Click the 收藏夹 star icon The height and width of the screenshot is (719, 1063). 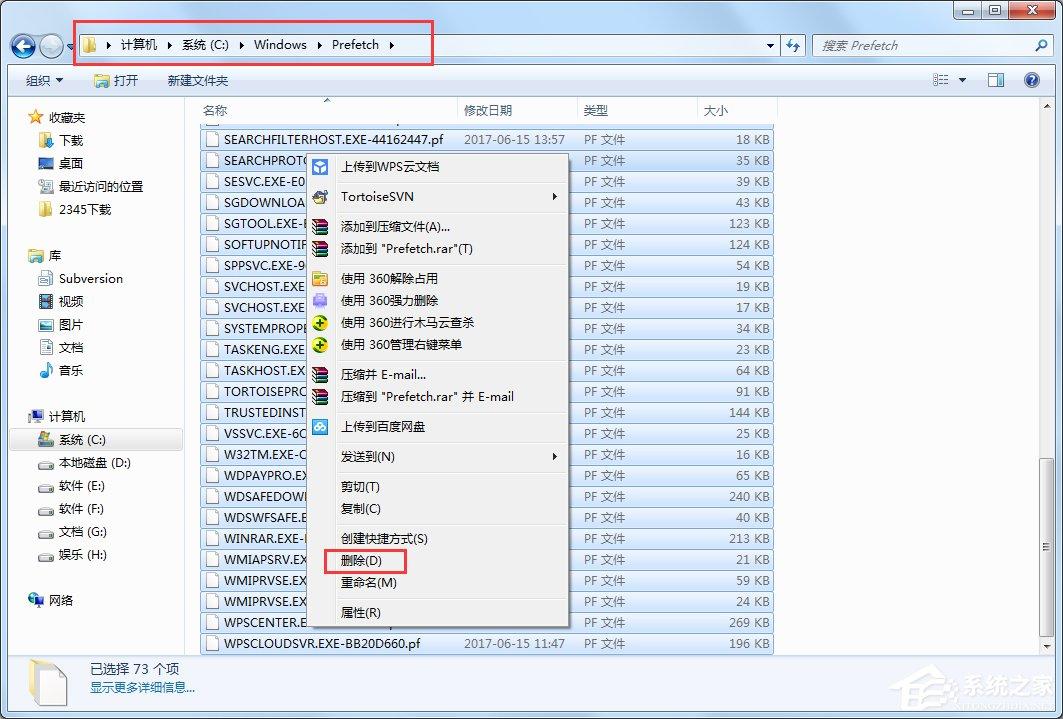click(x=35, y=117)
